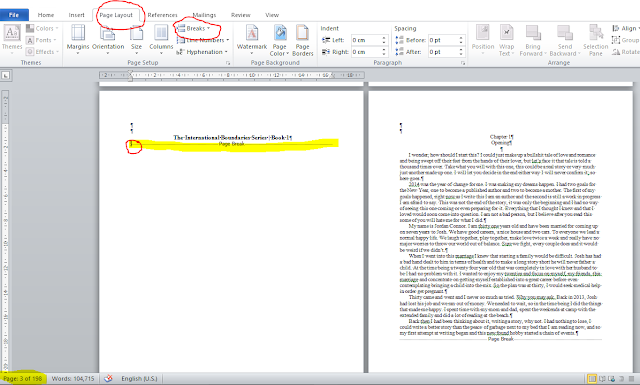The image size is (640, 385).
Task: Click the Page Borders button
Action: pos(302,39)
